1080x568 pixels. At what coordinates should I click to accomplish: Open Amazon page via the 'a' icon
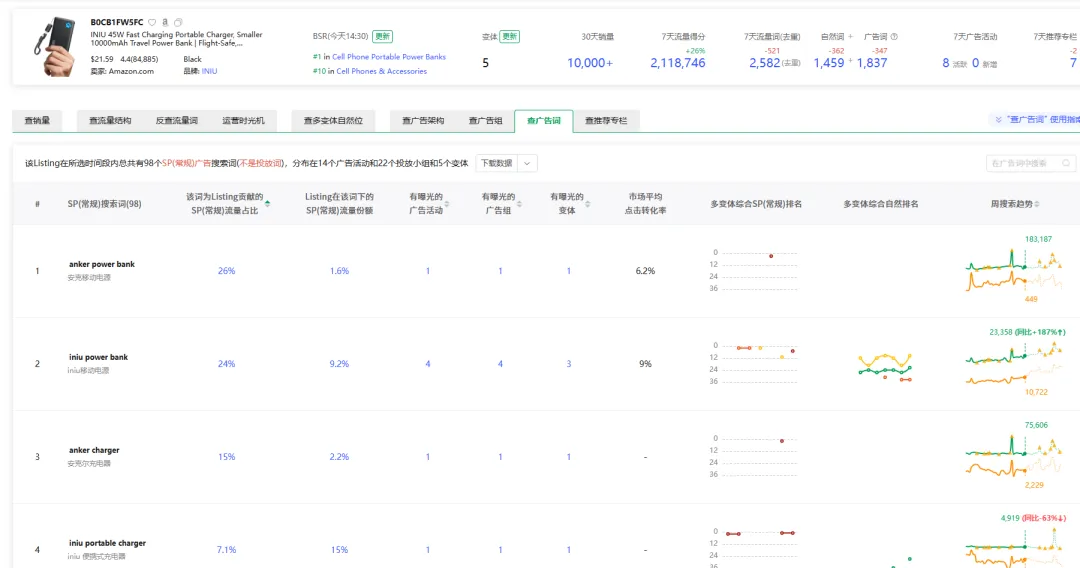click(165, 23)
